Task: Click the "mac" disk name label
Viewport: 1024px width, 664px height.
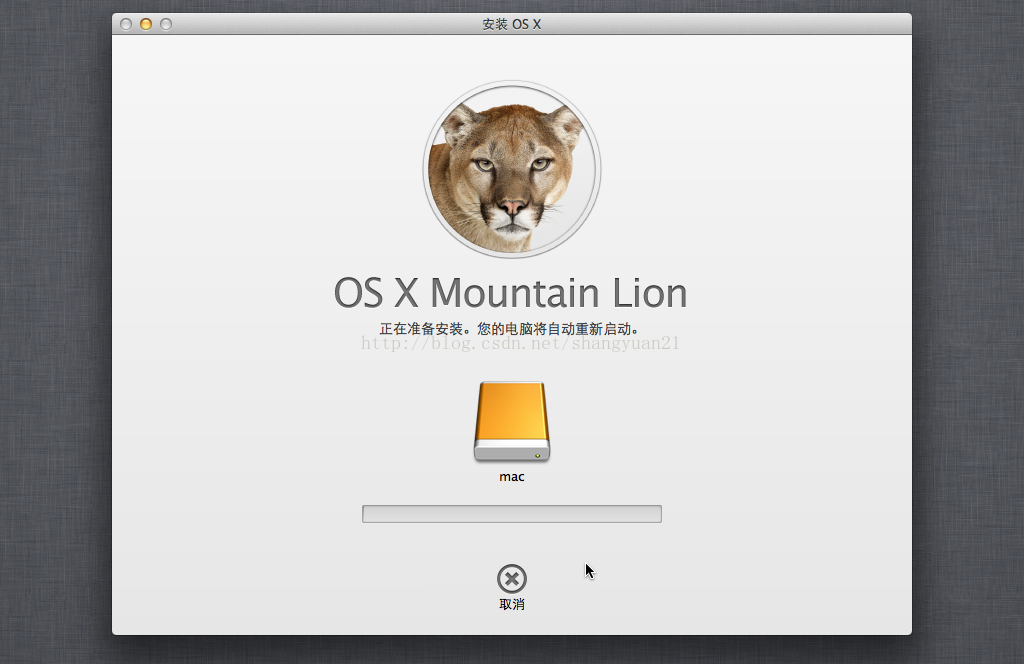Action: 511,477
